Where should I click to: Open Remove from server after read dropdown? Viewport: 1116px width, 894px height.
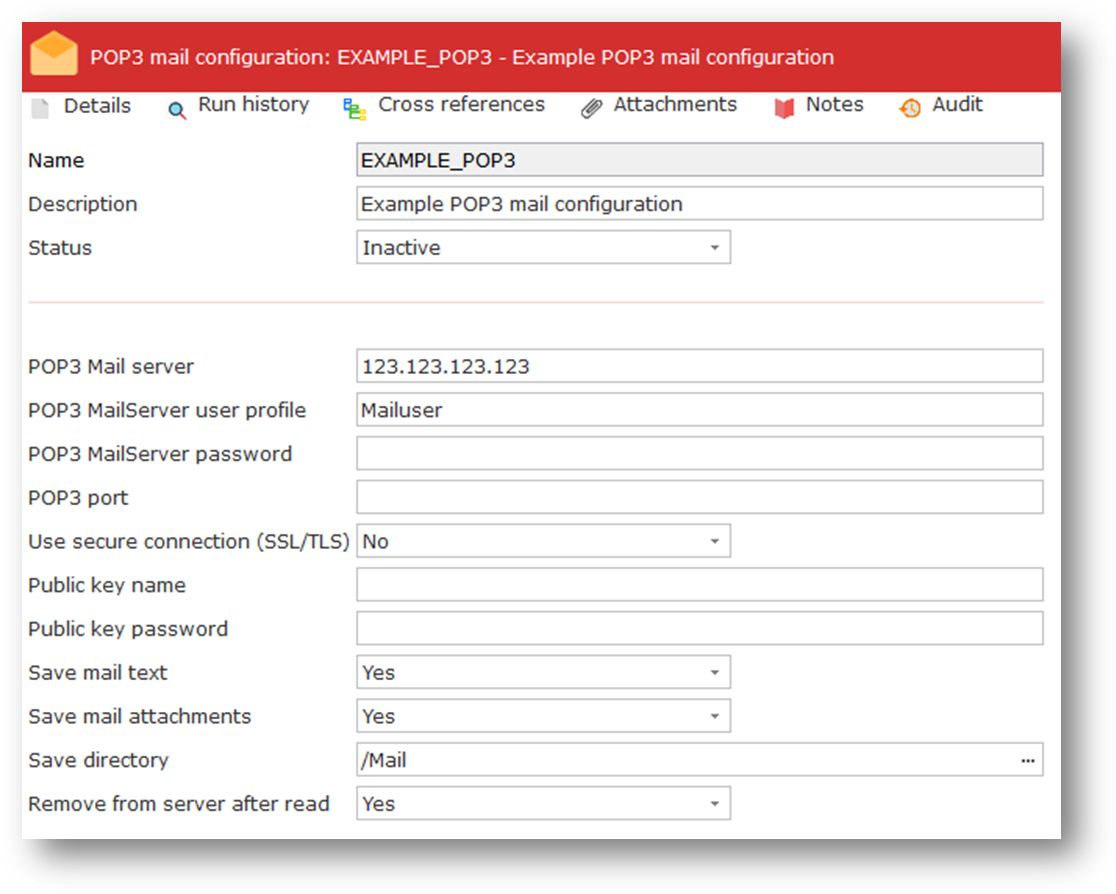pos(714,804)
